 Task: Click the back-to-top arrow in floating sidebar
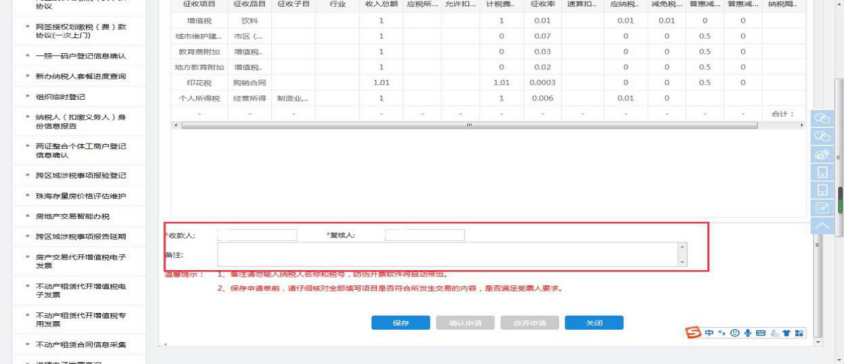click(x=822, y=225)
